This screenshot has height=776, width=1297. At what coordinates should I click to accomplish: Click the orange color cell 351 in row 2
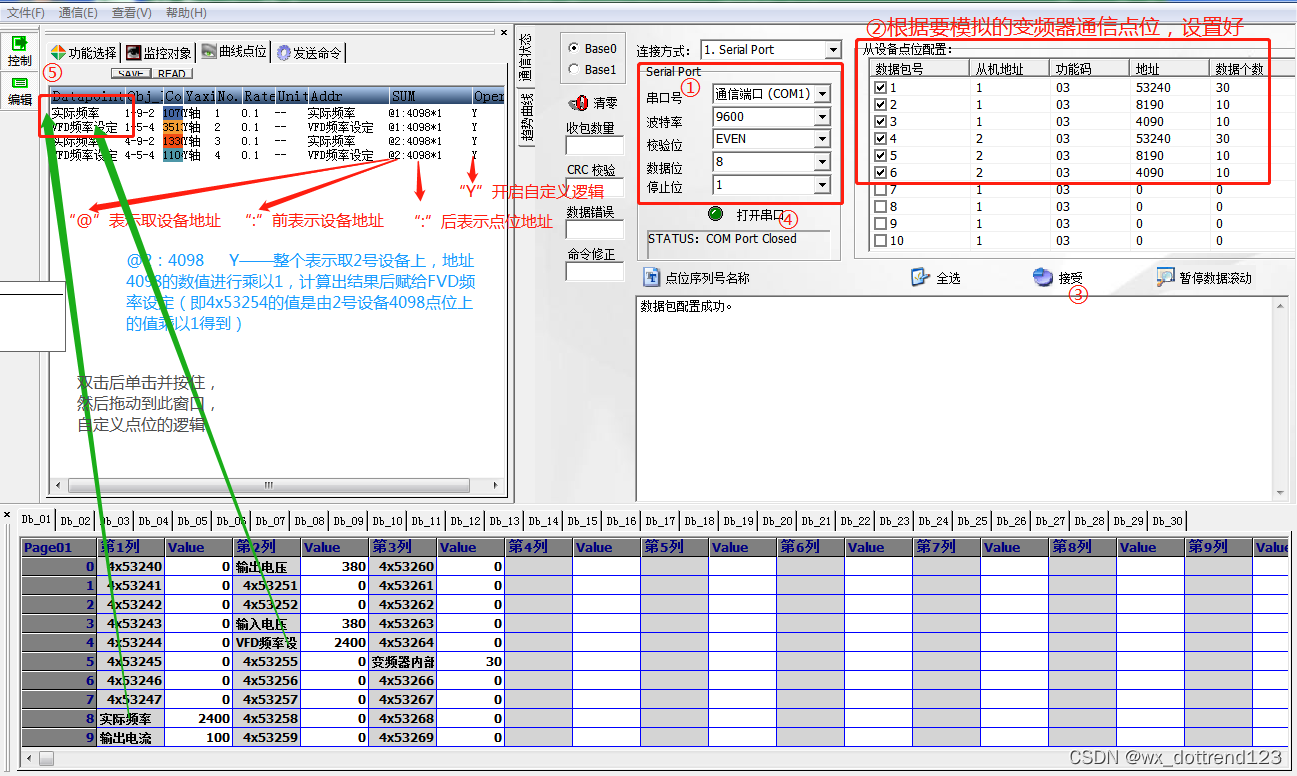point(171,127)
